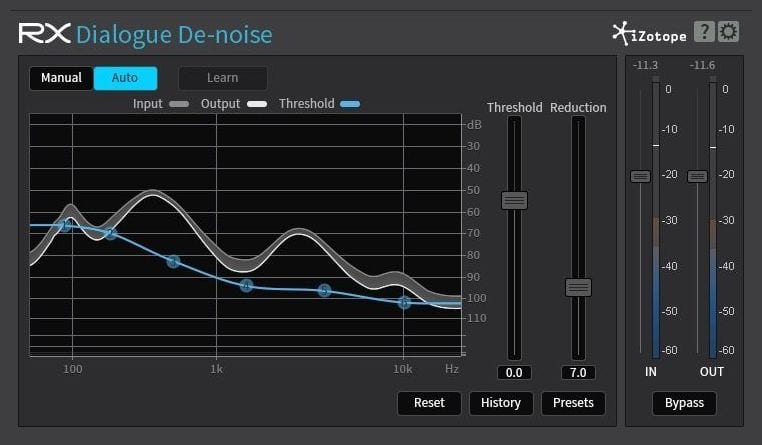Click the IN peak readout -11.3
762x445 pixels.
click(645, 65)
